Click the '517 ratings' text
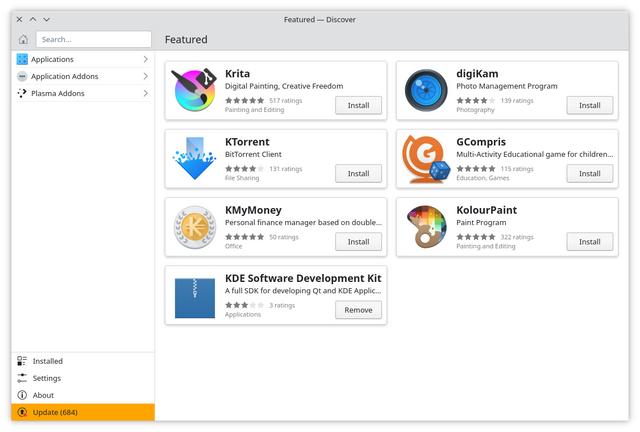Image resolution: width=640 pixels, height=432 pixels. coord(286,100)
